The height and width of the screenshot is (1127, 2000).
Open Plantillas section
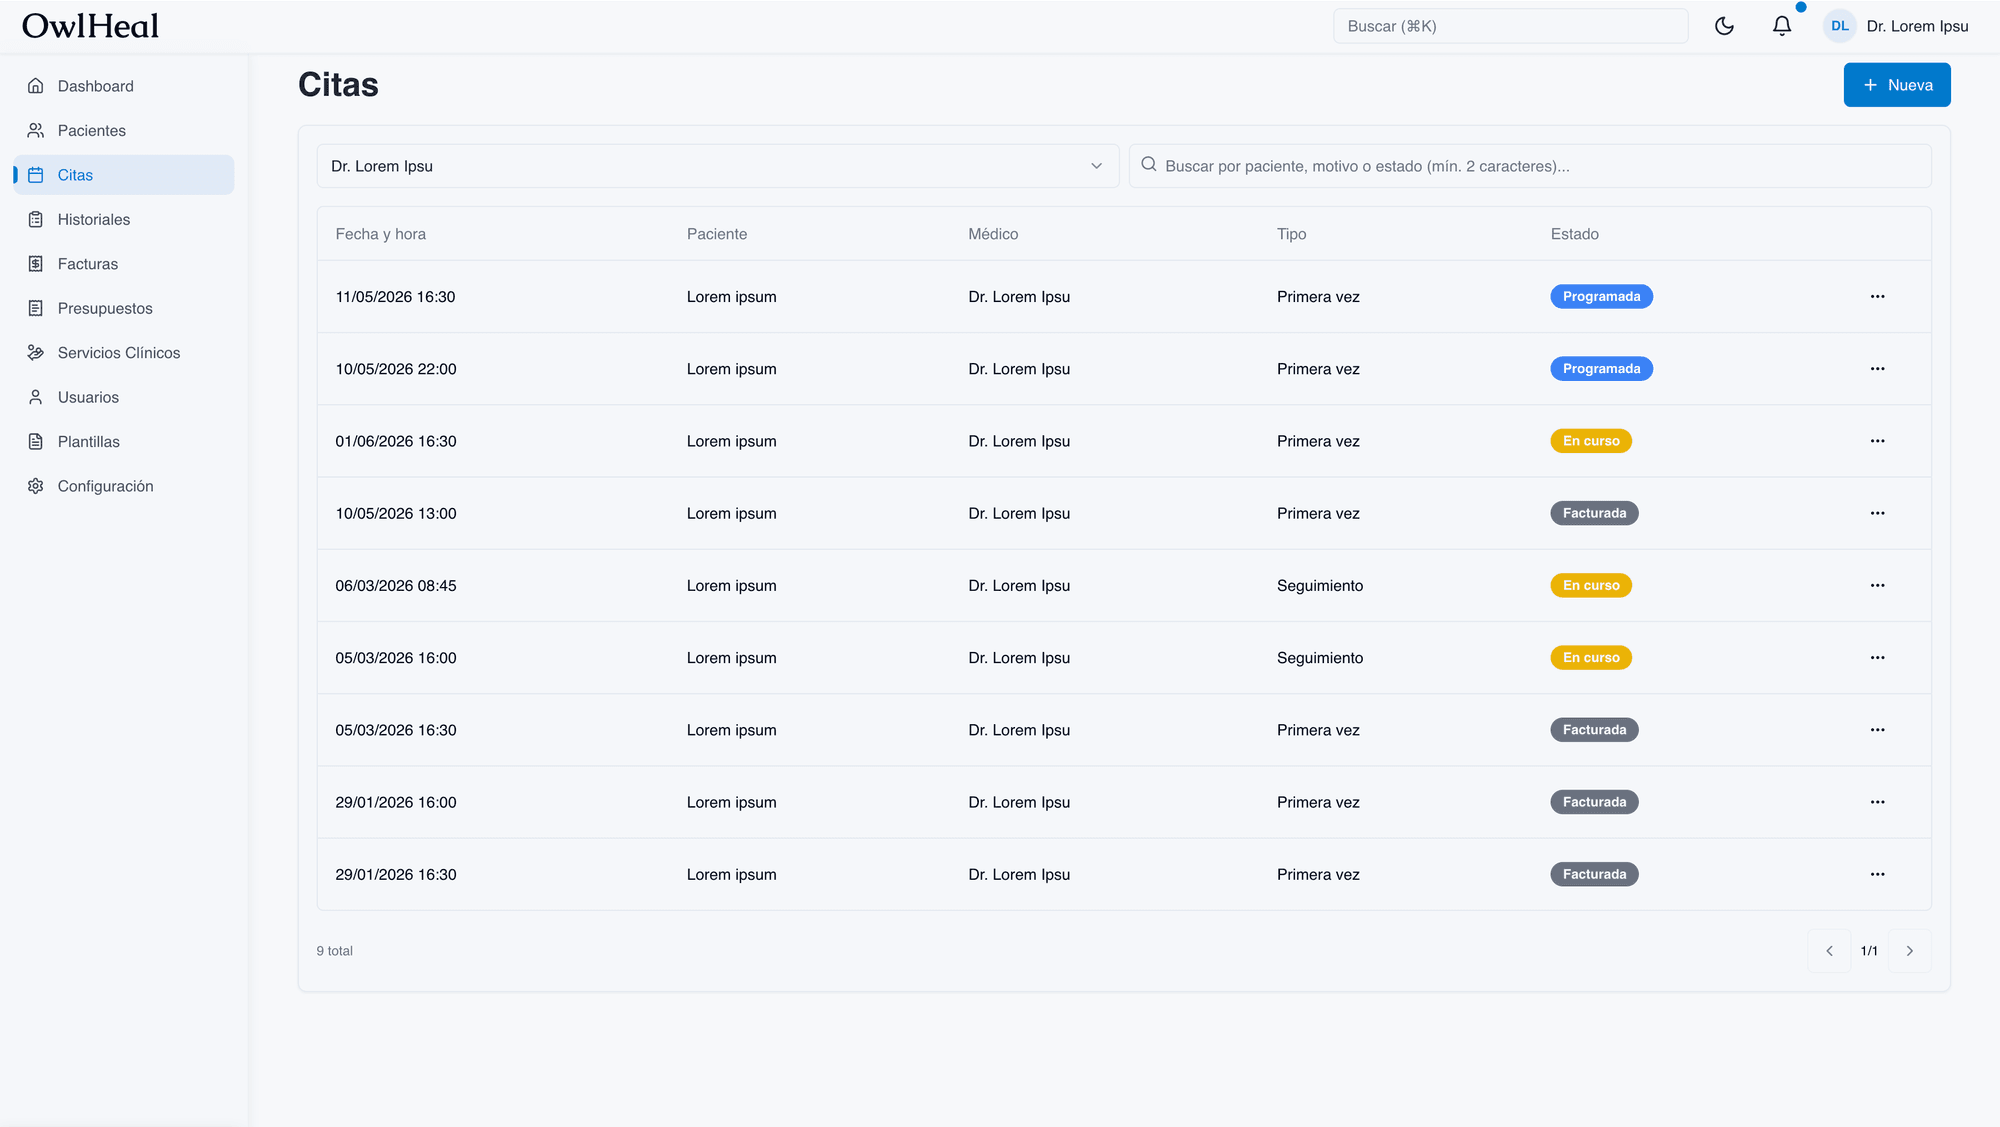click(124, 442)
